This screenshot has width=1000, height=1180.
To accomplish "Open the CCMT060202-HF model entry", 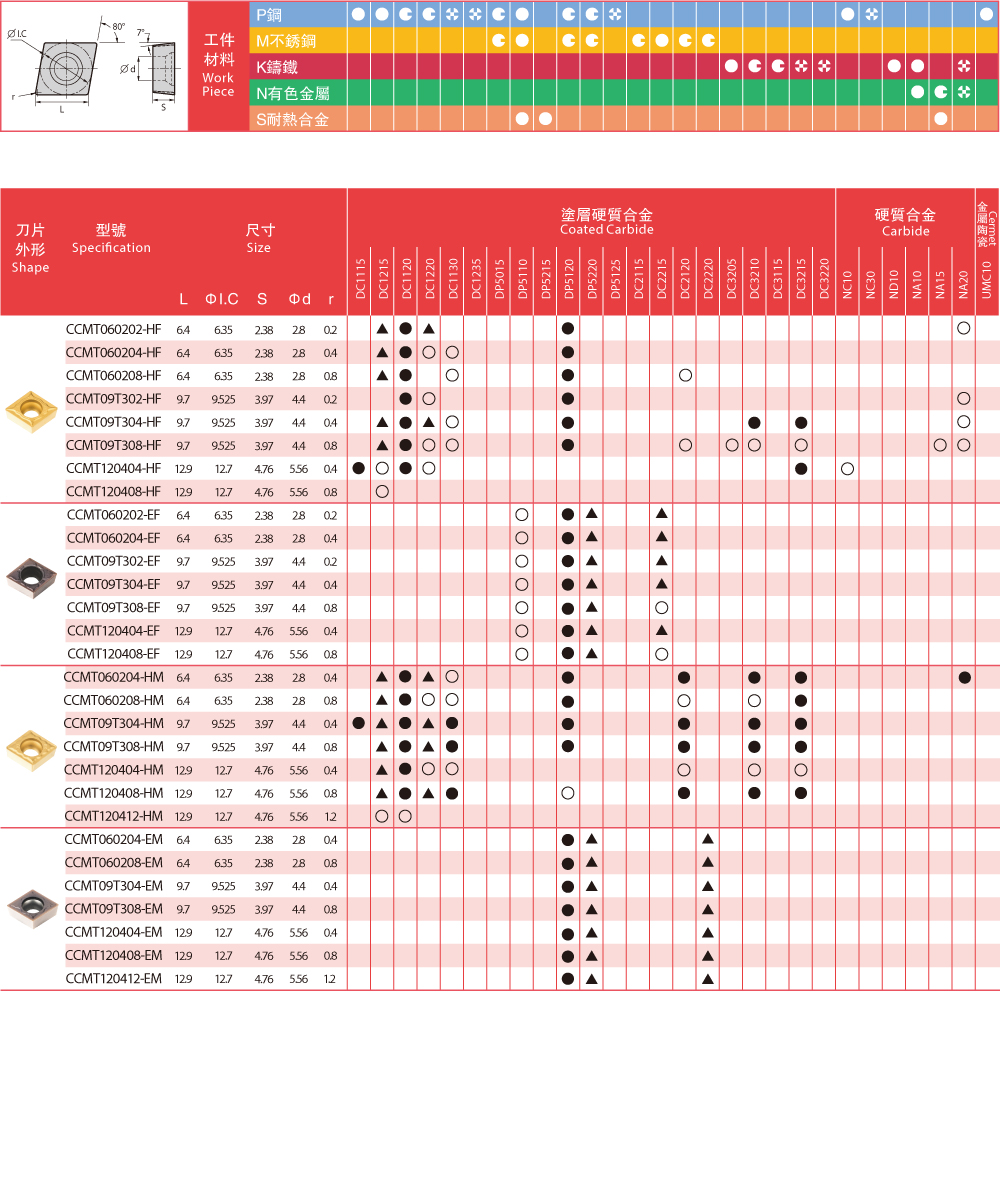I will point(113,329).
